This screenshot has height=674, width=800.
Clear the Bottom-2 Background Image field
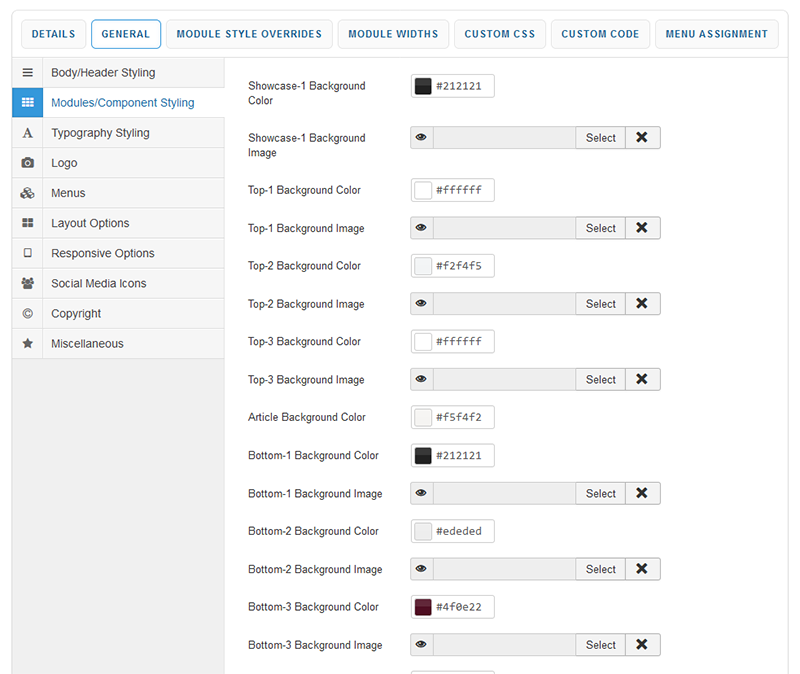click(642, 569)
